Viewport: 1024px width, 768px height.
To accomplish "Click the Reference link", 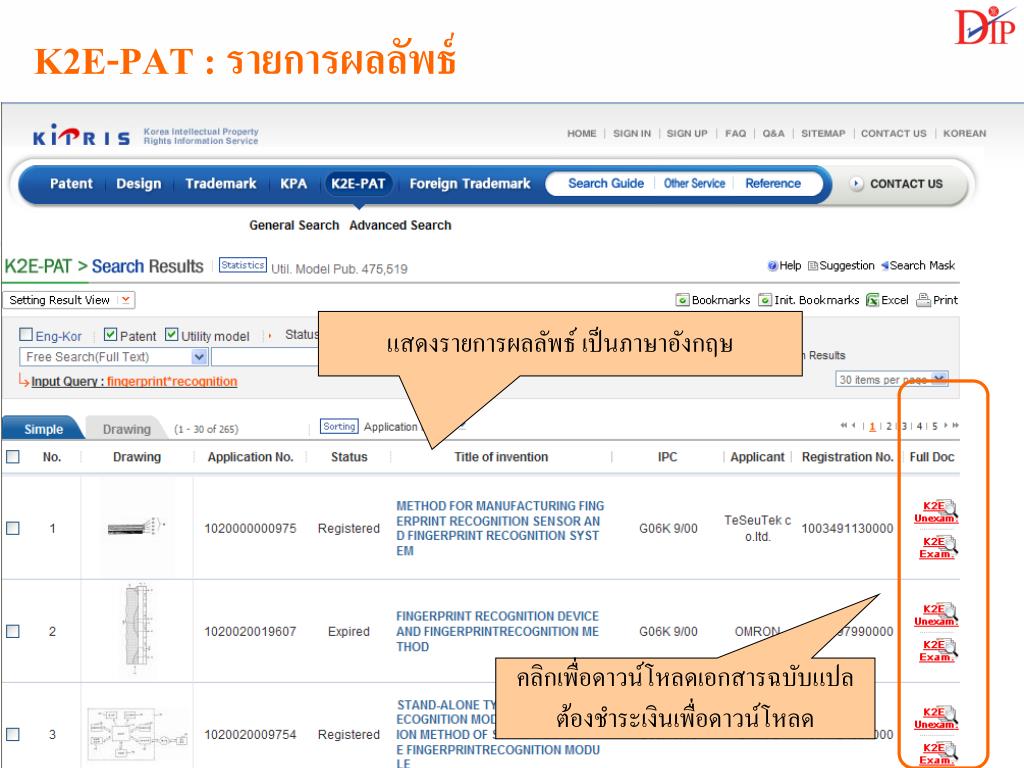I will [773, 184].
